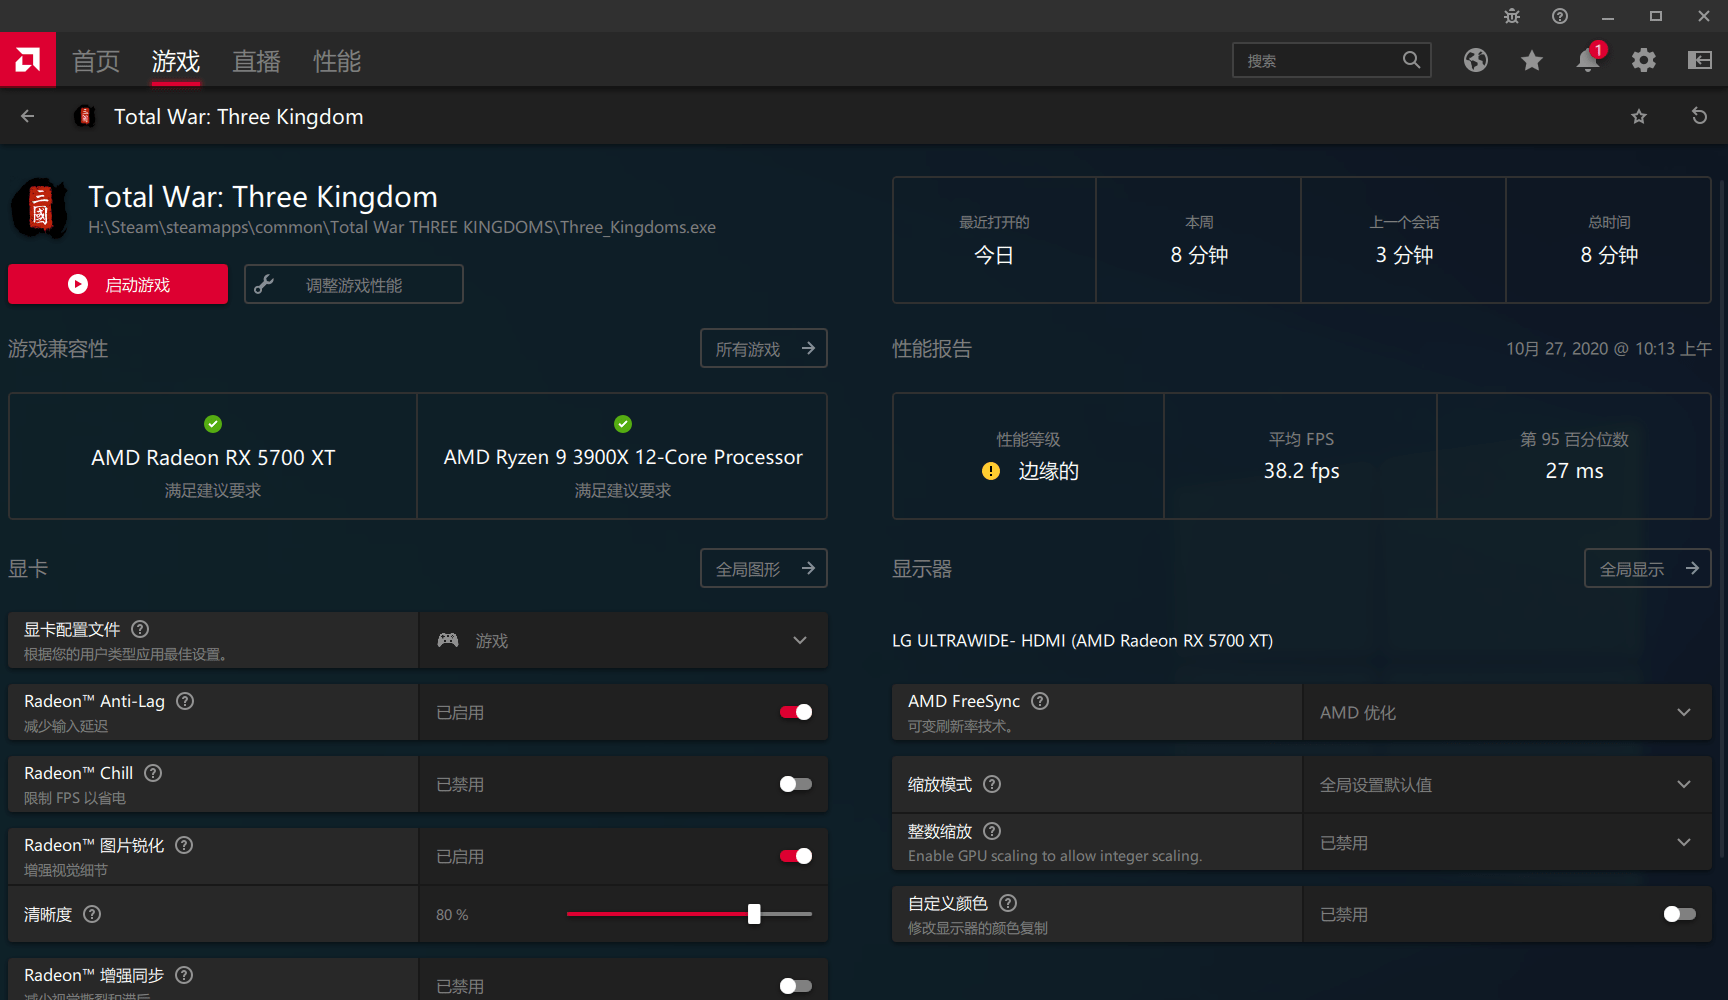Toggle the sidebar panel icon
This screenshot has height=1000, width=1728.
[x=1700, y=61]
